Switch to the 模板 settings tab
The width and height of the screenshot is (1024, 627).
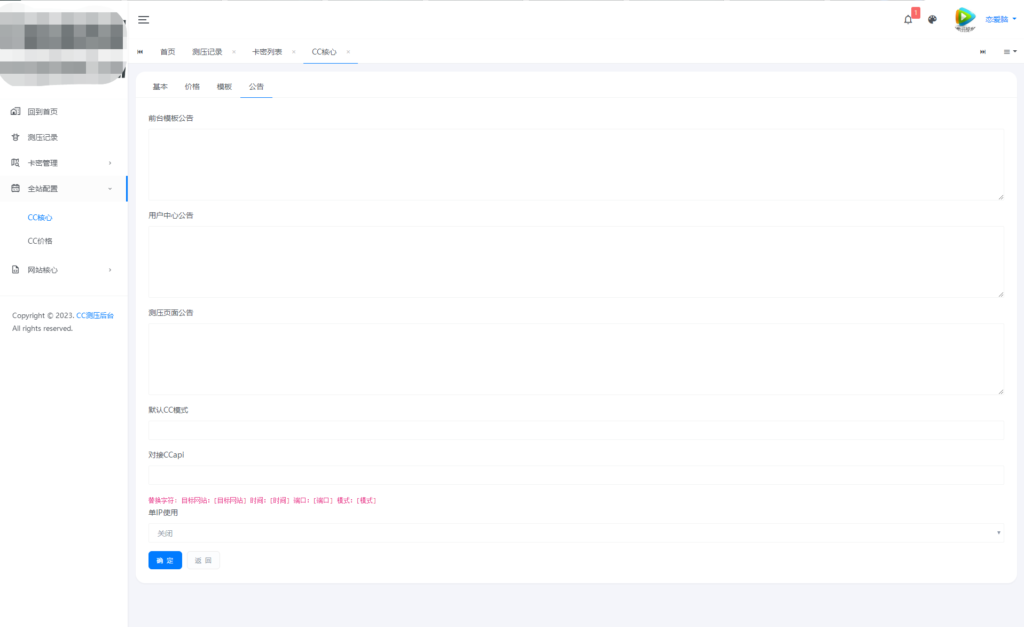point(224,87)
